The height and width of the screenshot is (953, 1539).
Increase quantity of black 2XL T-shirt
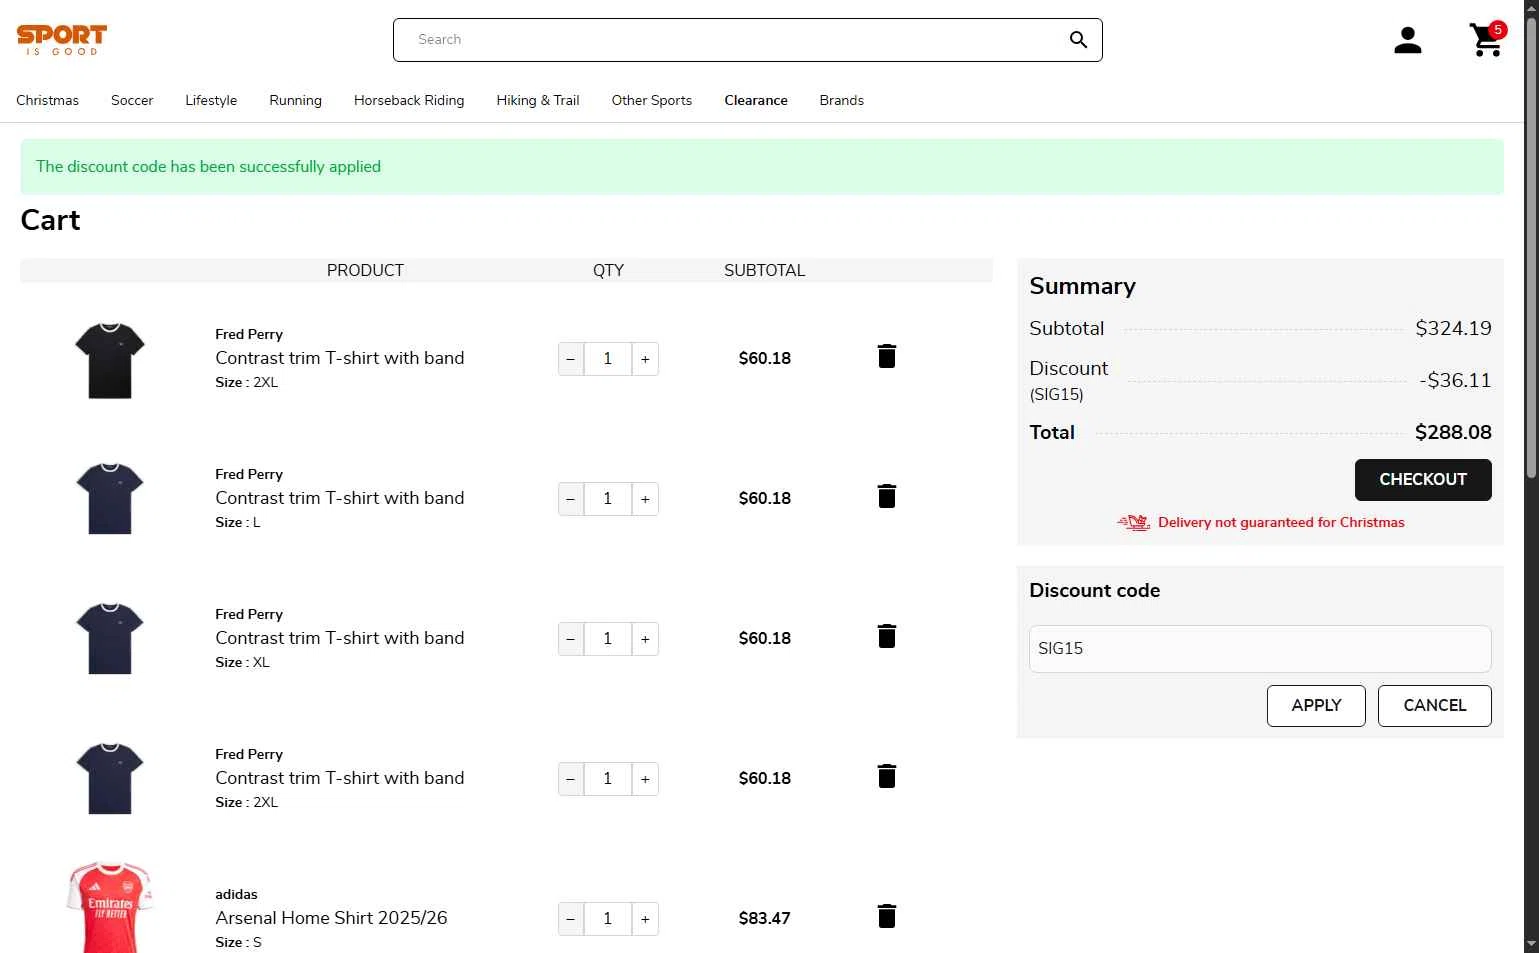(646, 359)
